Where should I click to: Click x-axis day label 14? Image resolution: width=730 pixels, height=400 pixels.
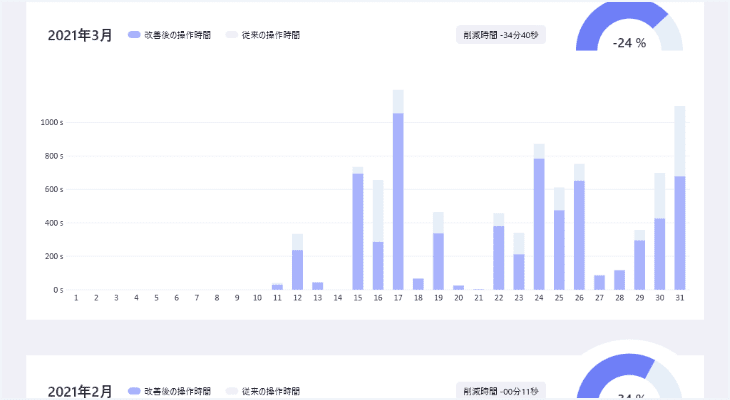(338, 298)
